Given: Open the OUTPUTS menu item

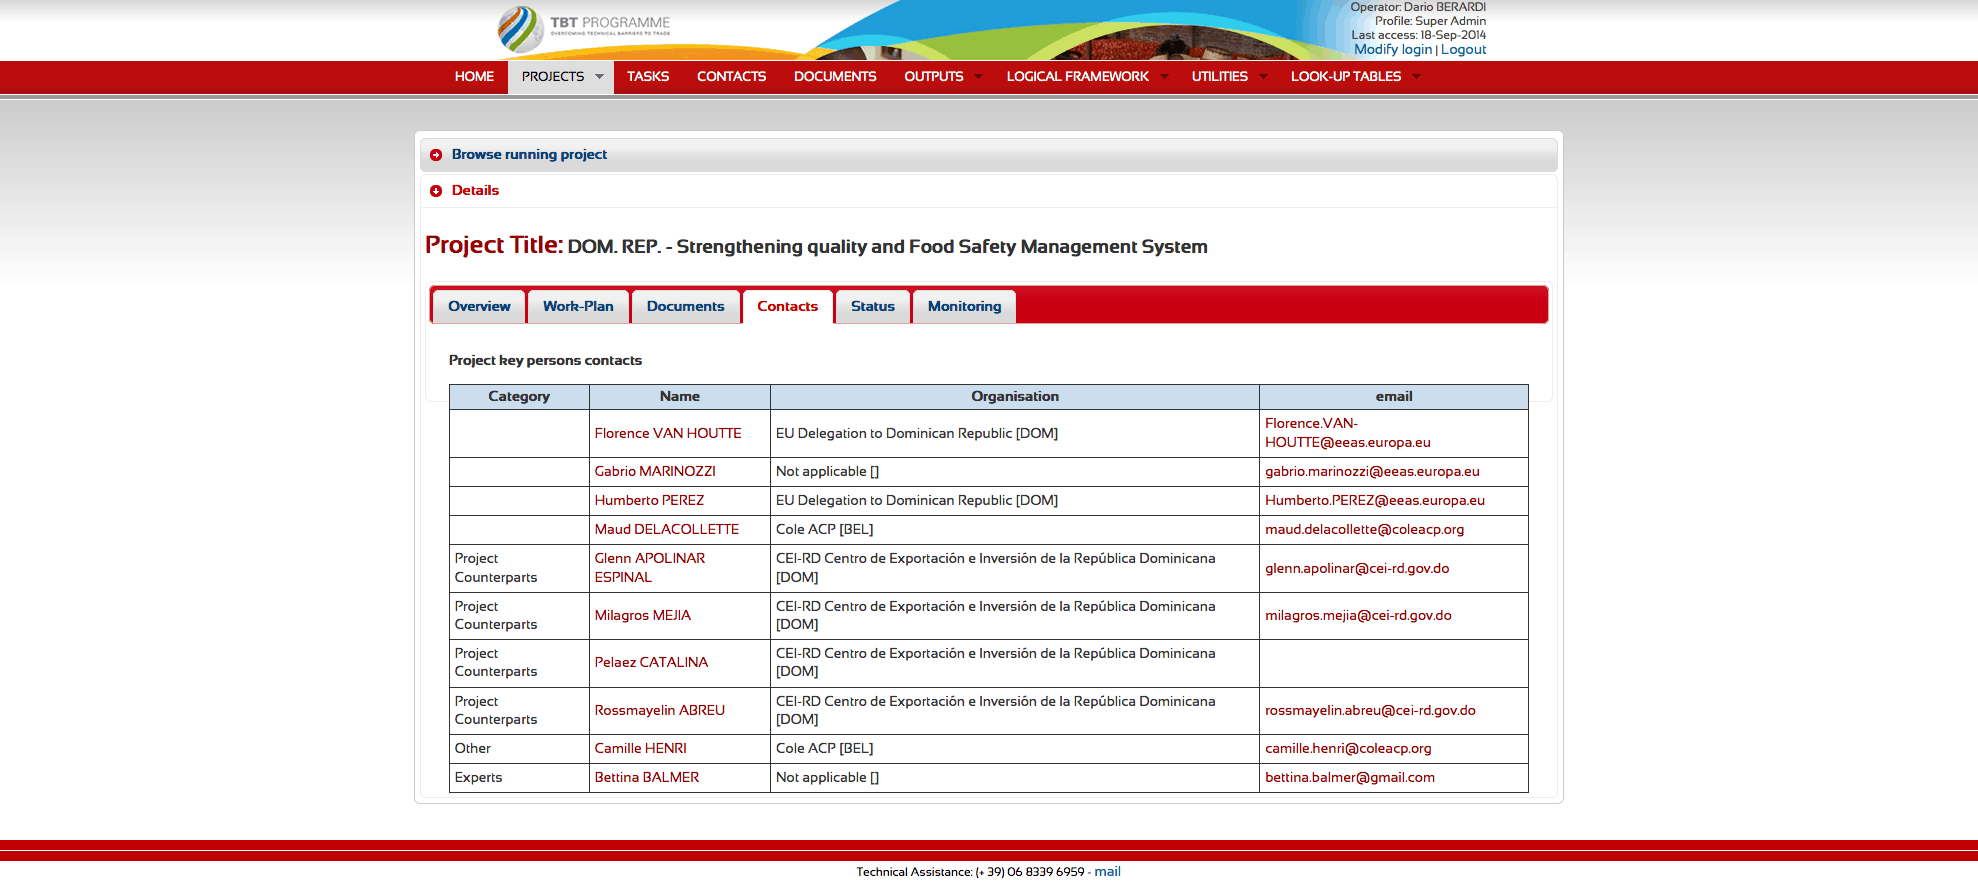Looking at the screenshot, I should point(934,77).
